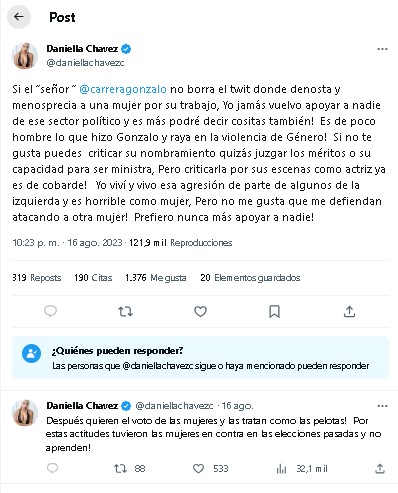
Task: Open Daniella Chavez's profile picture on main post
Action: pyautogui.click(x=25, y=56)
